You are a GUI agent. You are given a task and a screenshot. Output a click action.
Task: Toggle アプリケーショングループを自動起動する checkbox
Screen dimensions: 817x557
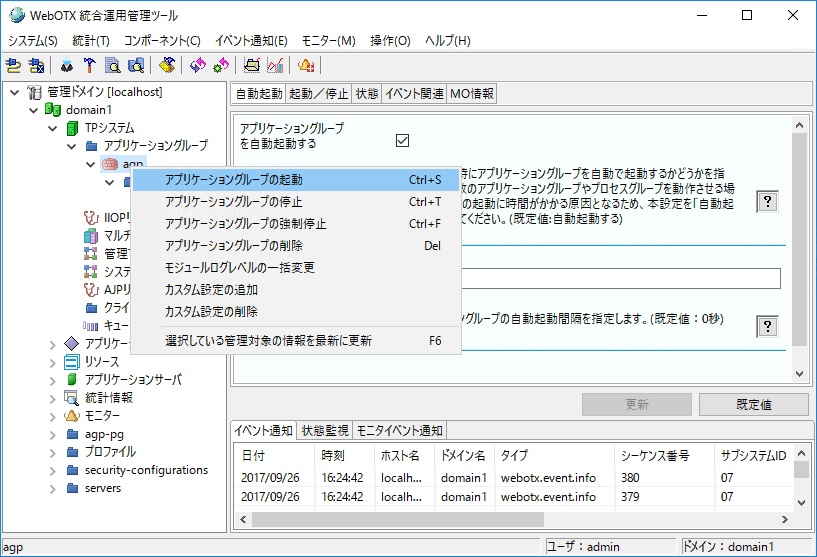[x=402, y=140]
